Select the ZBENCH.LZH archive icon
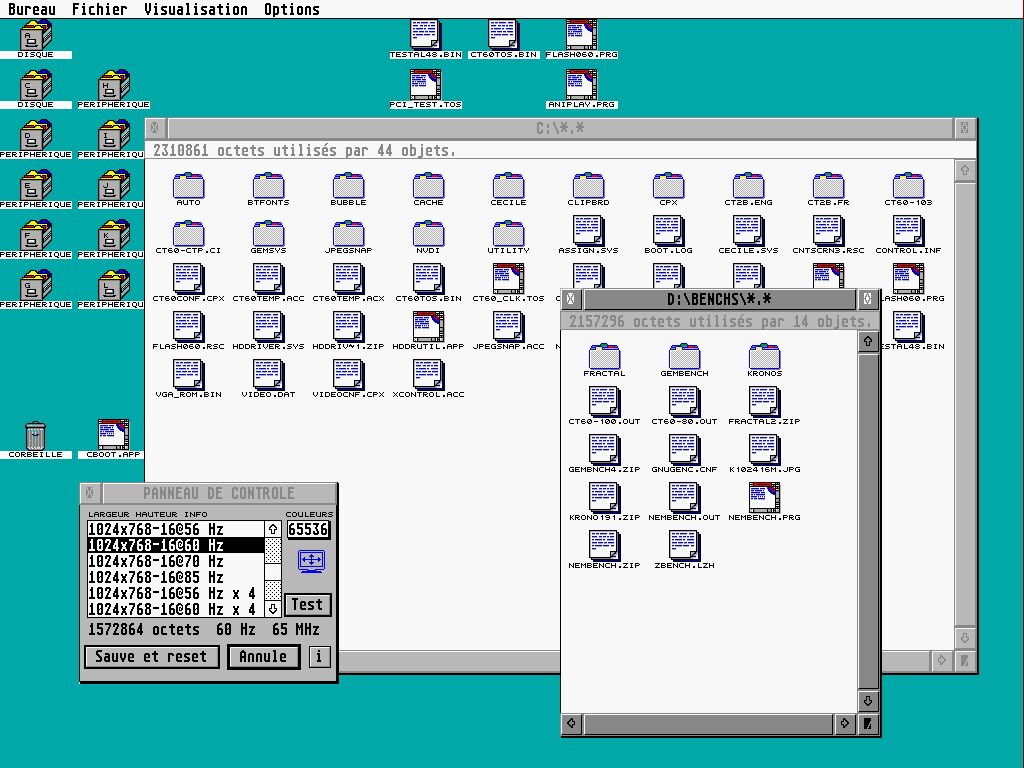The height and width of the screenshot is (768, 1024). pyautogui.click(x=685, y=545)
